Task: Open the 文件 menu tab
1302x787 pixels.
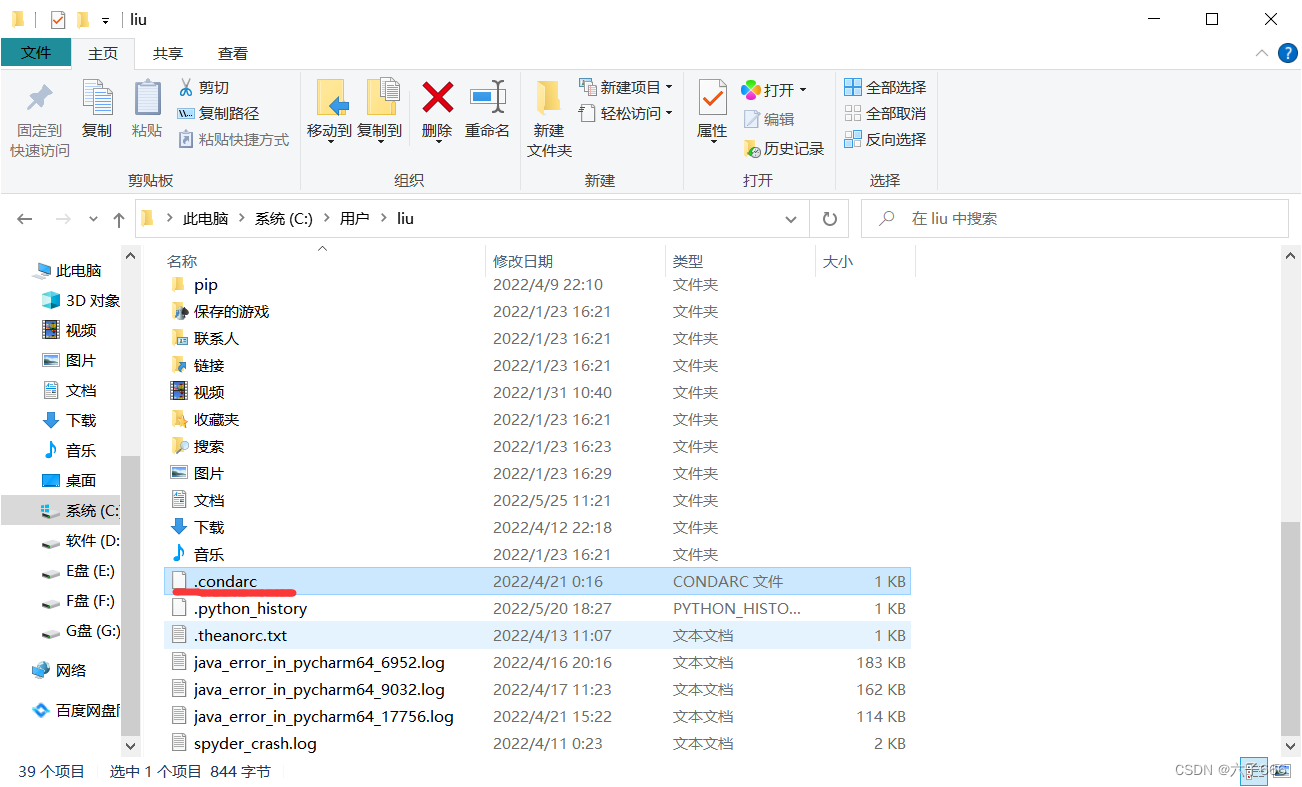Action: [x=36, y=53]
